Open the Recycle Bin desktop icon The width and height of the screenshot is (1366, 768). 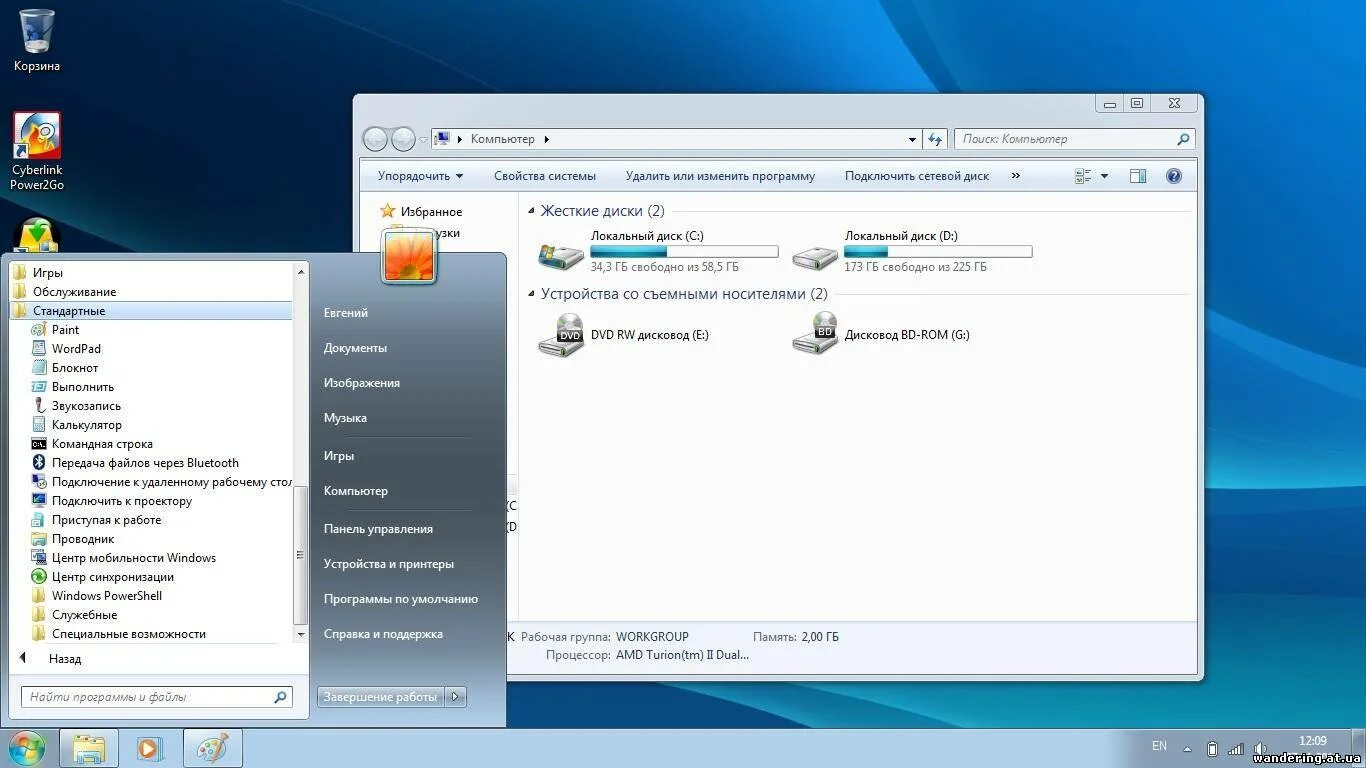pyautogui.click(x=37, y=40)
